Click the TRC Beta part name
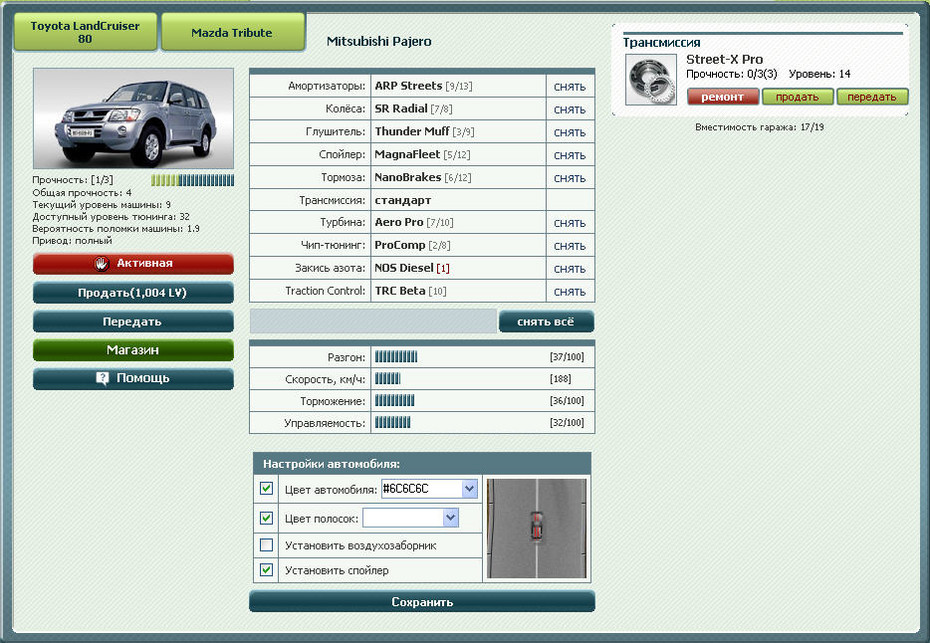 400,291
